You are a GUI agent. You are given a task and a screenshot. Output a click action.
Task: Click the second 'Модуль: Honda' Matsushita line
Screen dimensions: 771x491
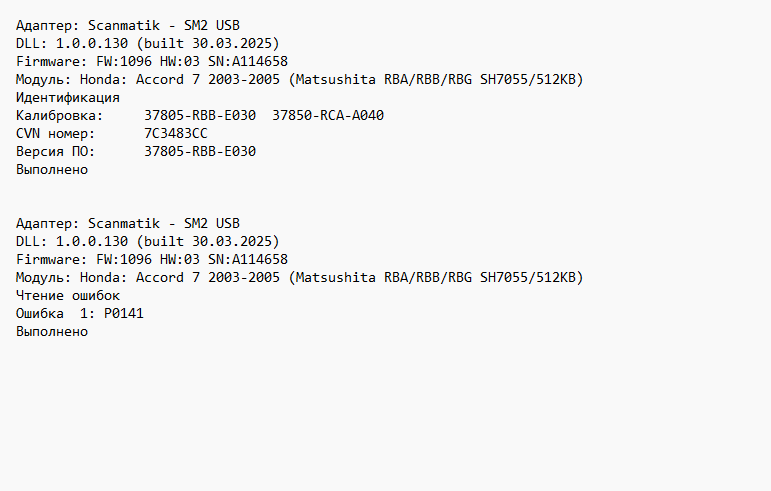tap(299, 278)
